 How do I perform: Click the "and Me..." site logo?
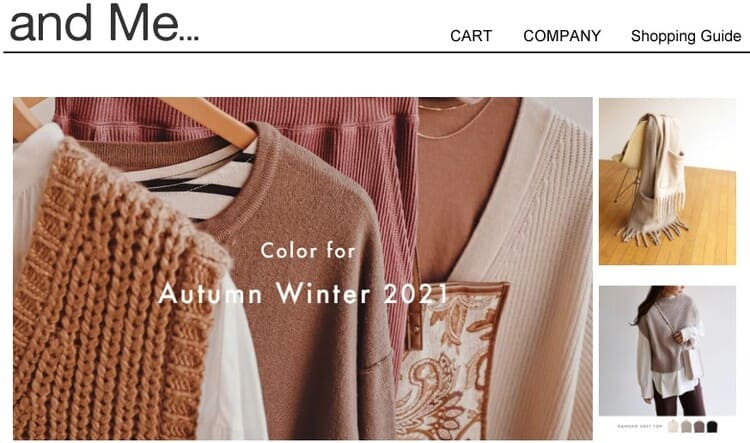(104, 22)
